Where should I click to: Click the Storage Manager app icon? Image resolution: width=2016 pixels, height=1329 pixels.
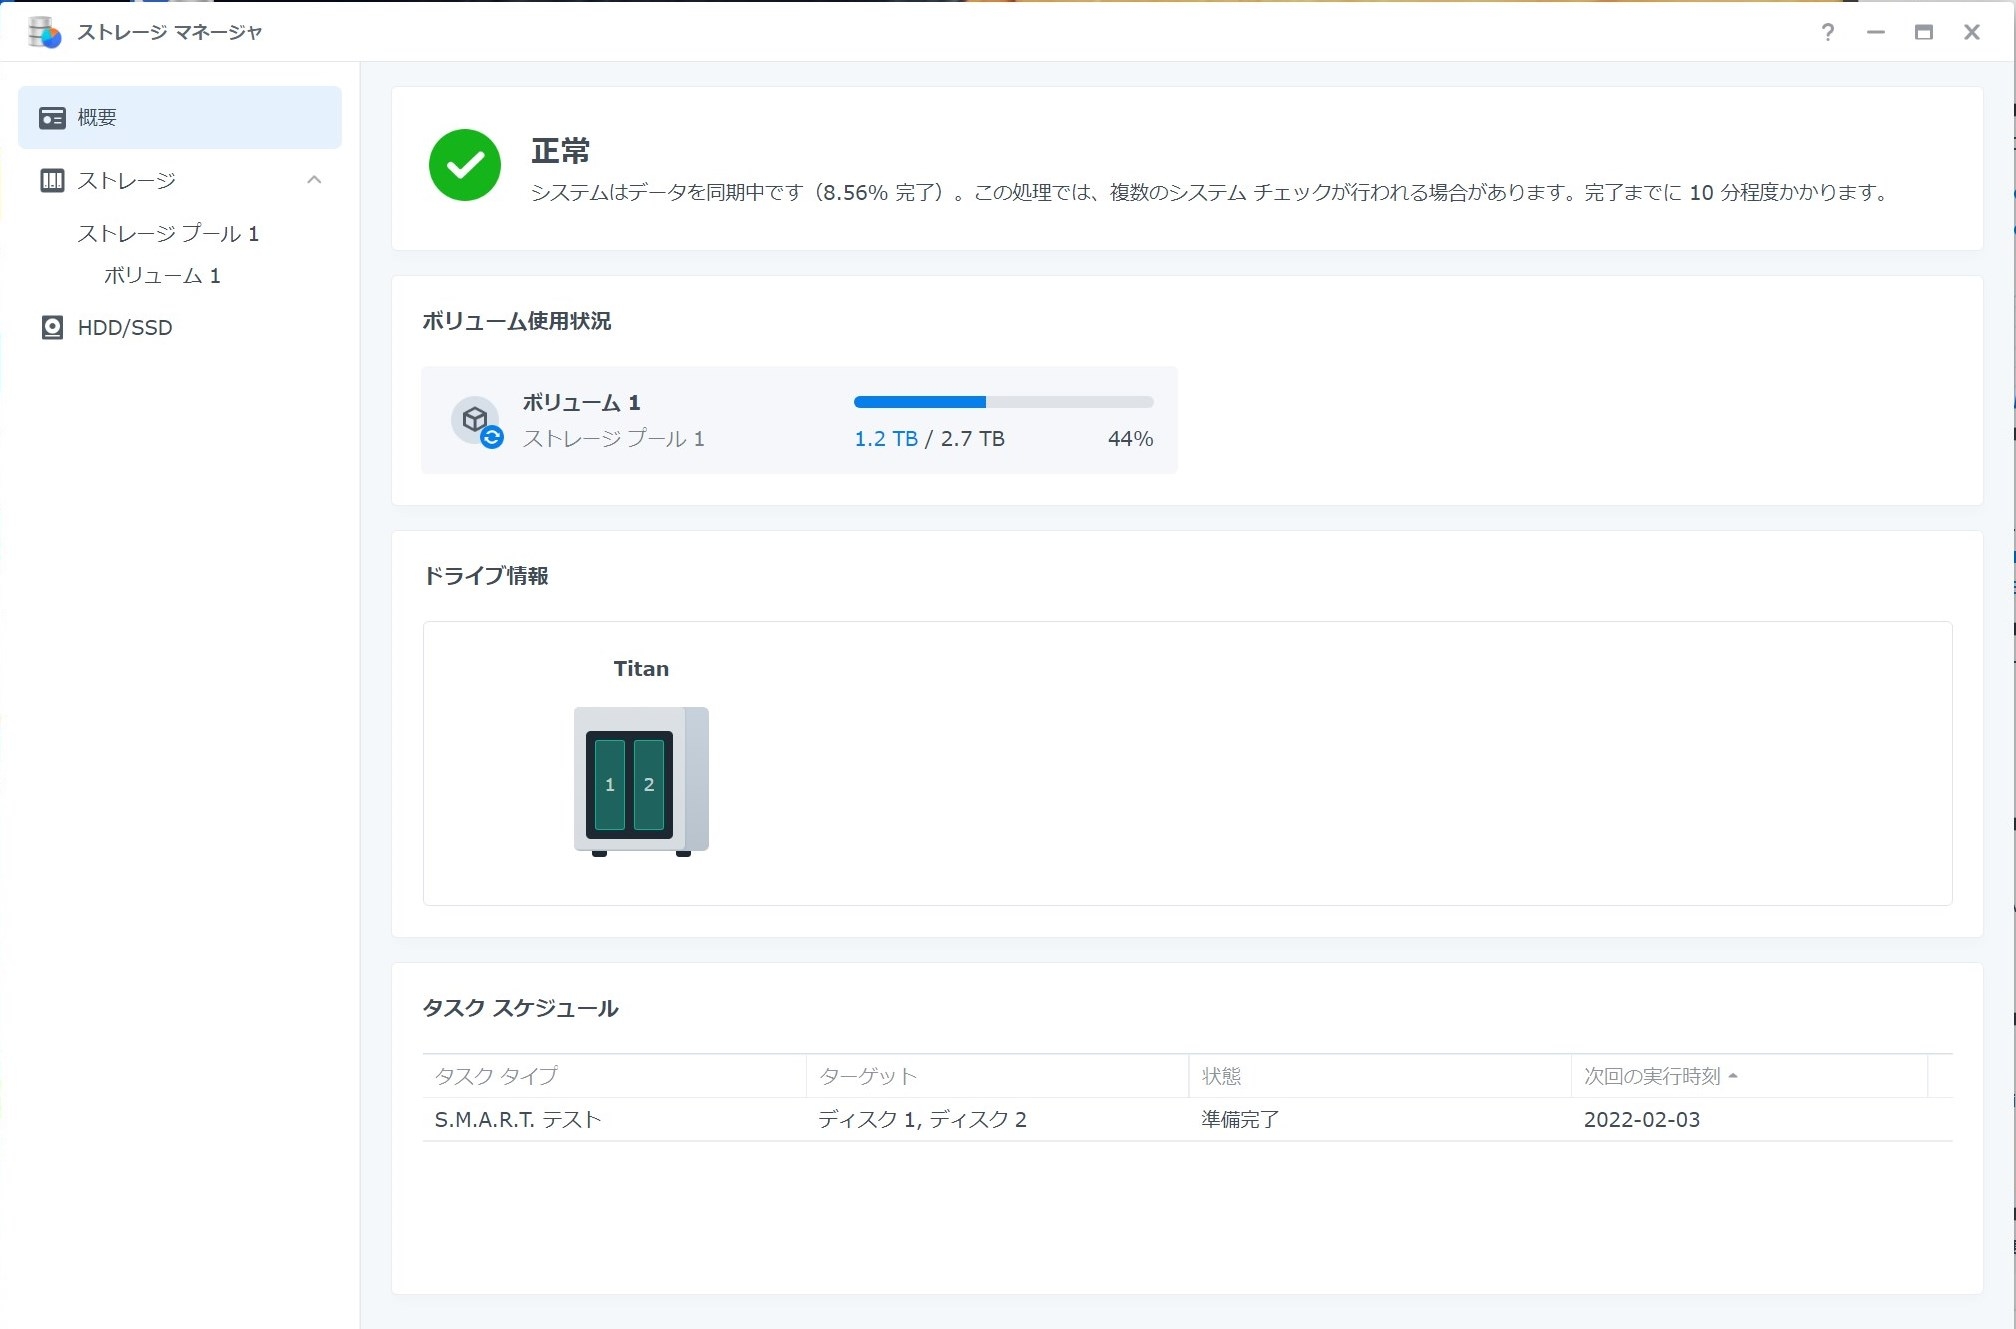[44, 32]
